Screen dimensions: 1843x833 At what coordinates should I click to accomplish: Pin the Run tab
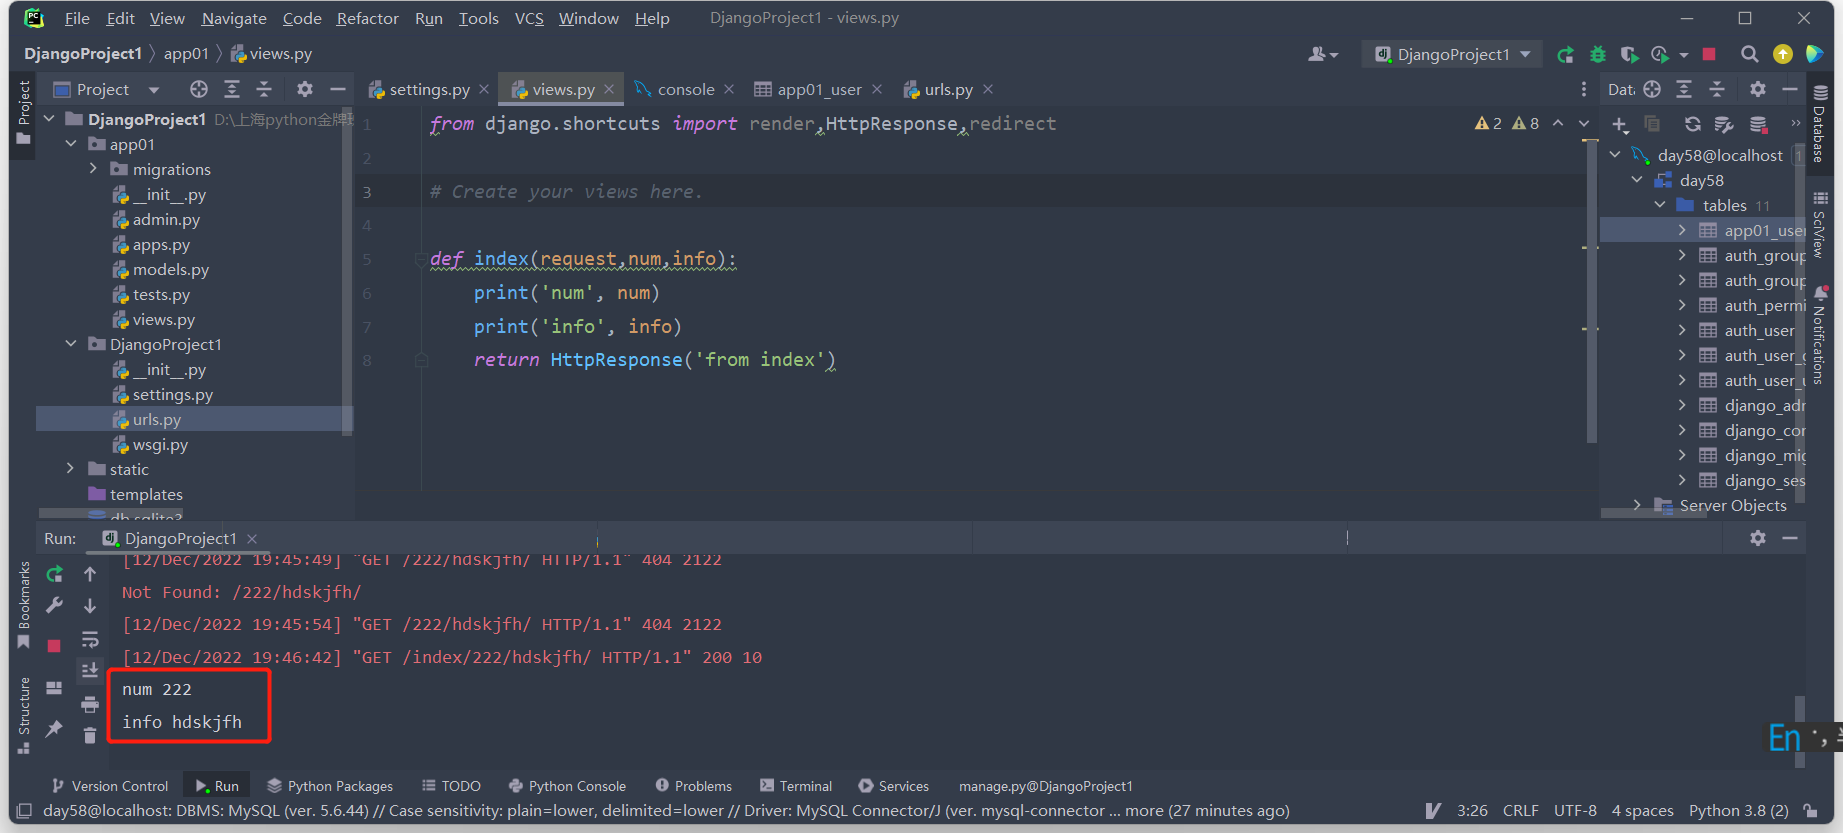pos(54,728)
